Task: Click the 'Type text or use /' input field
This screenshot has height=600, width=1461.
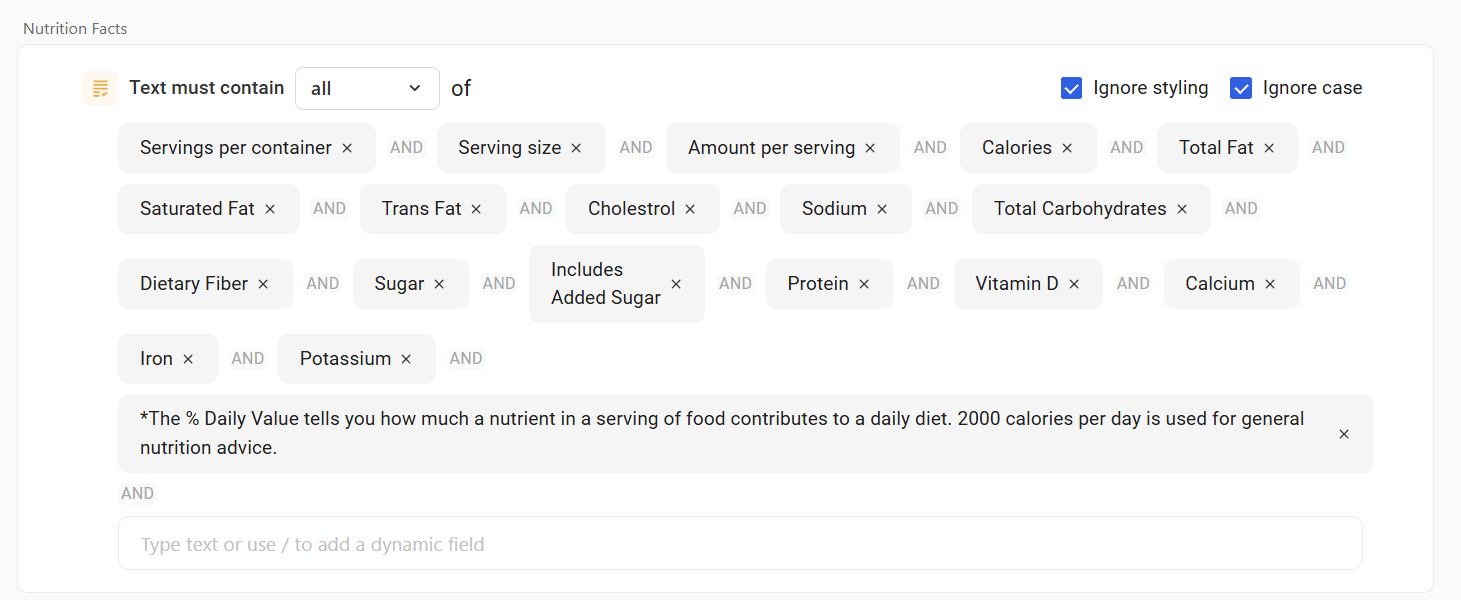Action: coord(740,544)
